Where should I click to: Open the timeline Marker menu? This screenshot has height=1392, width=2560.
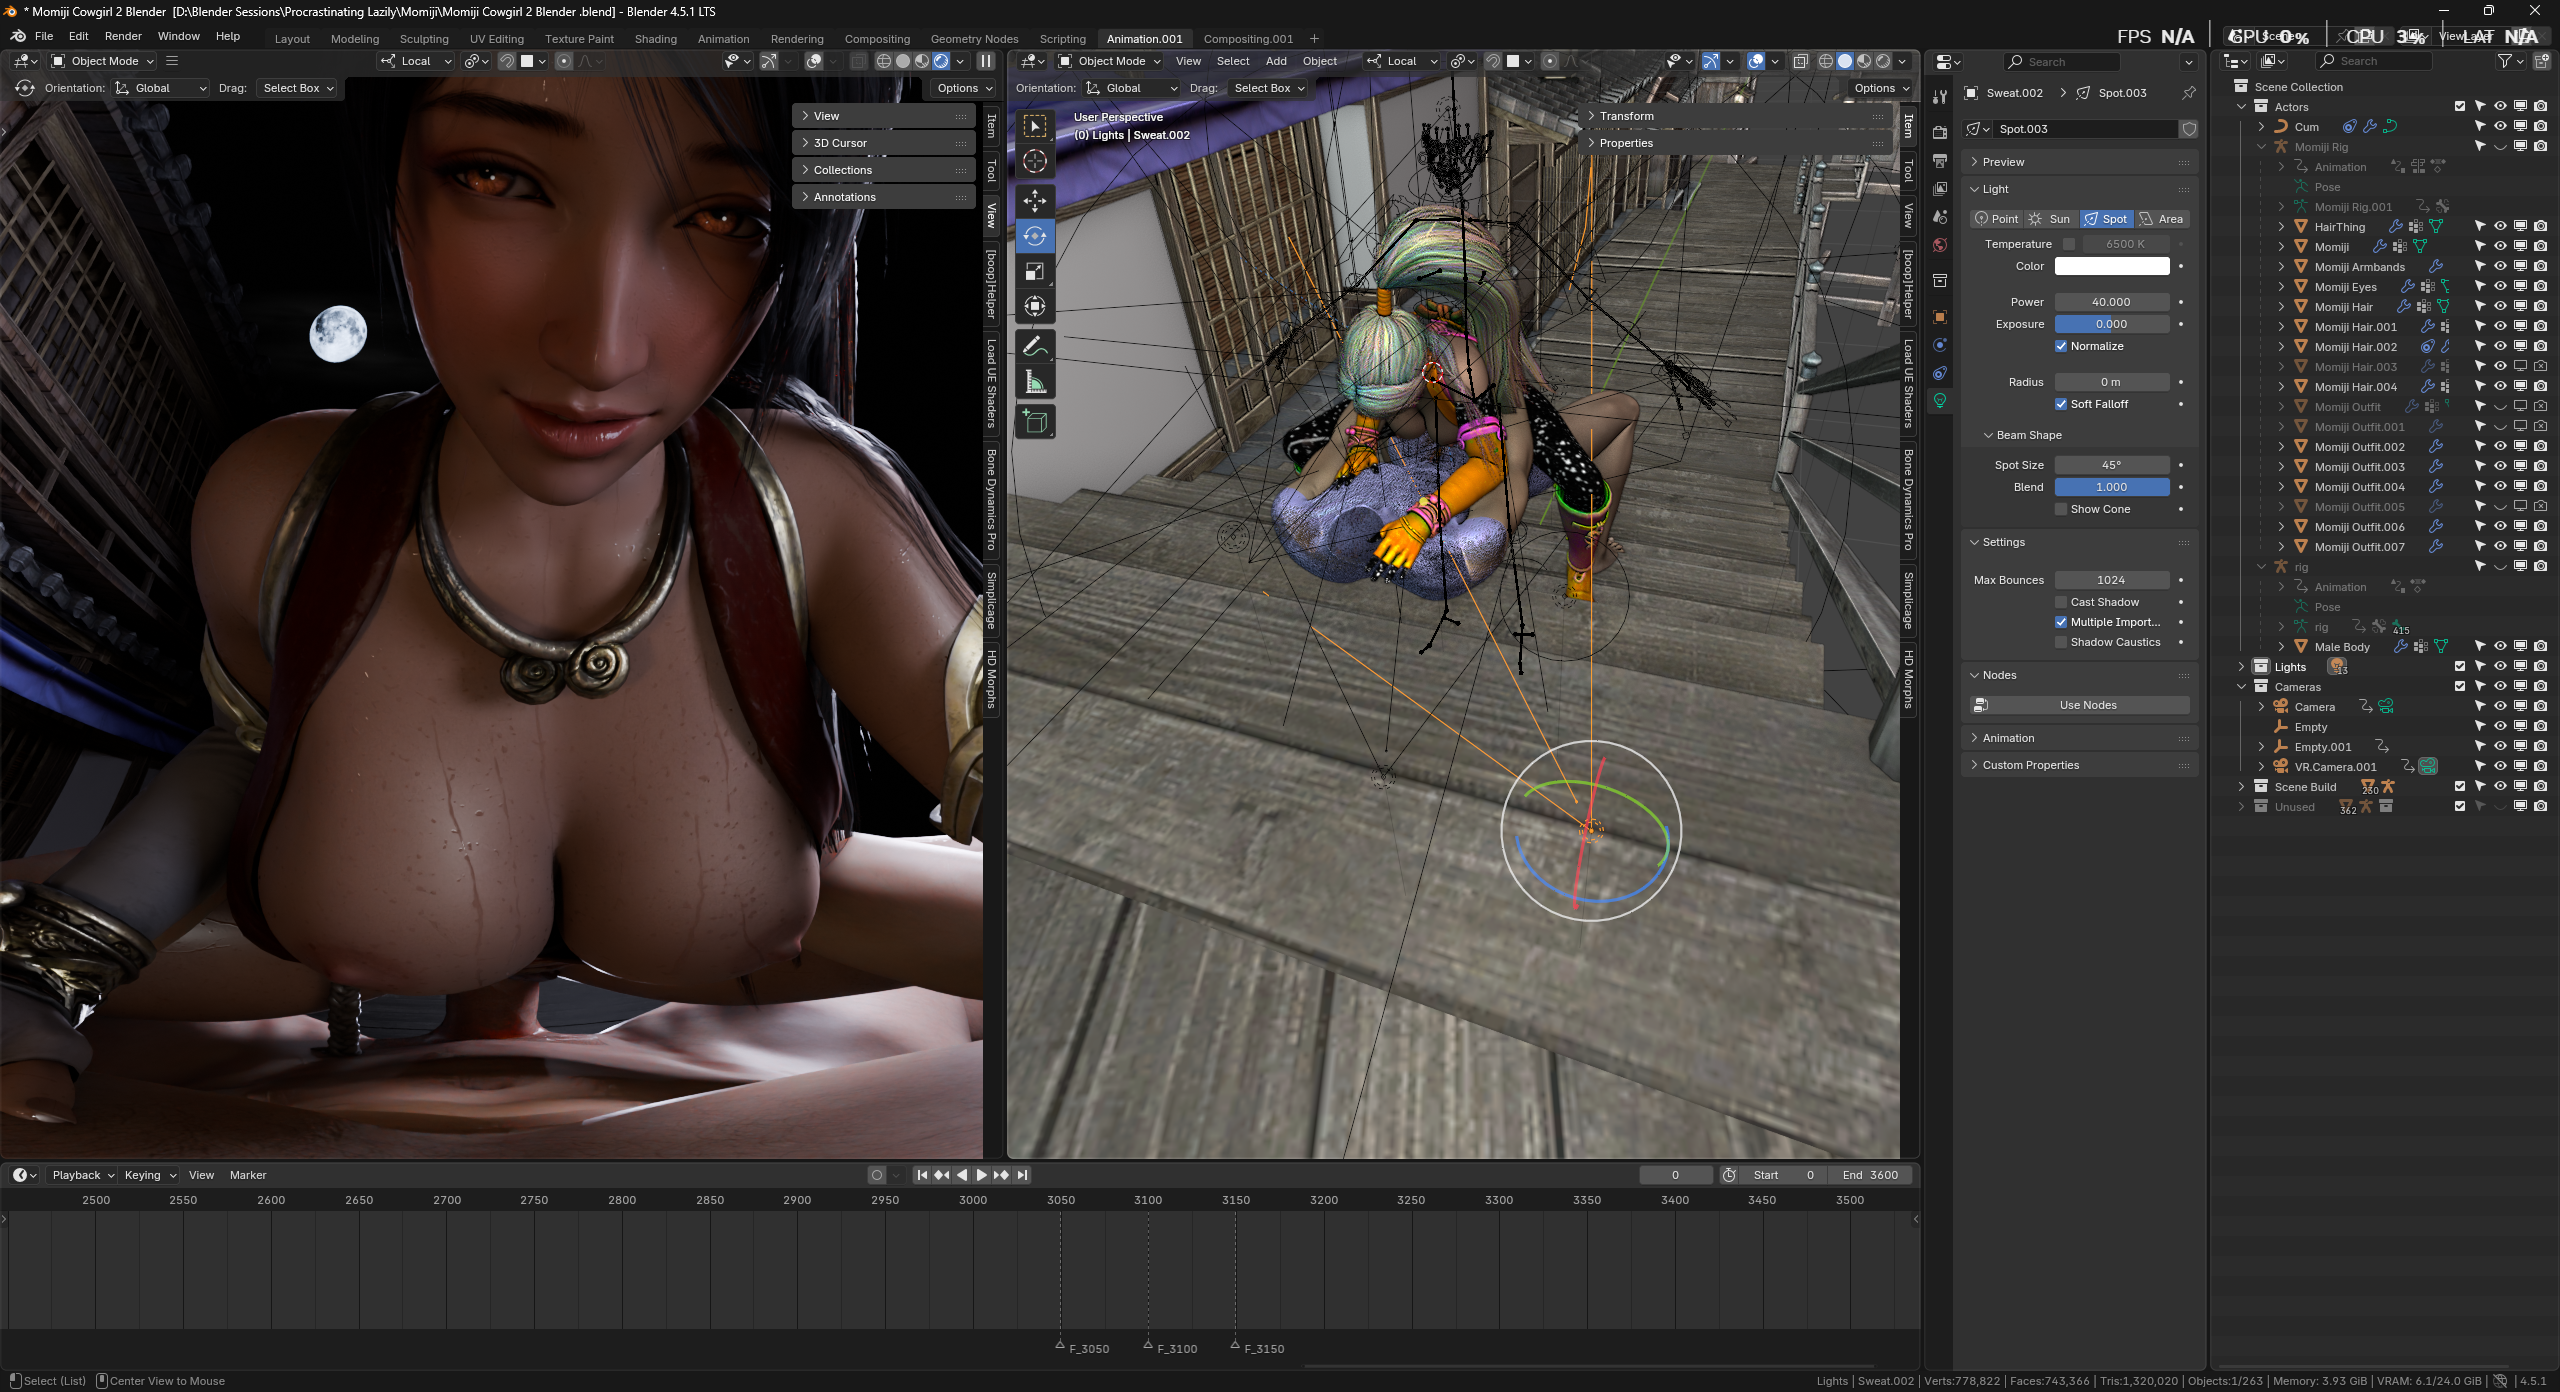point(248,1175)
